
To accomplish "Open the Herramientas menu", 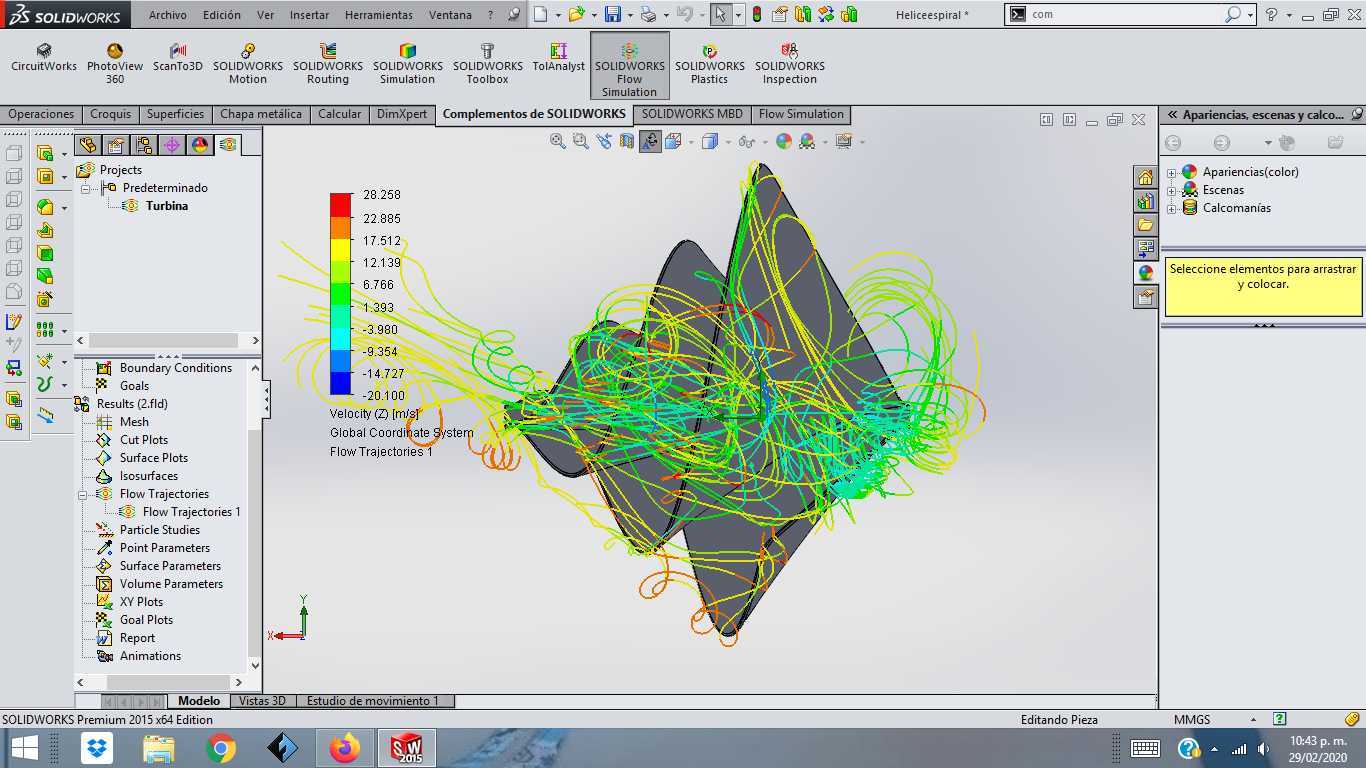I will (x=378, y=15).
